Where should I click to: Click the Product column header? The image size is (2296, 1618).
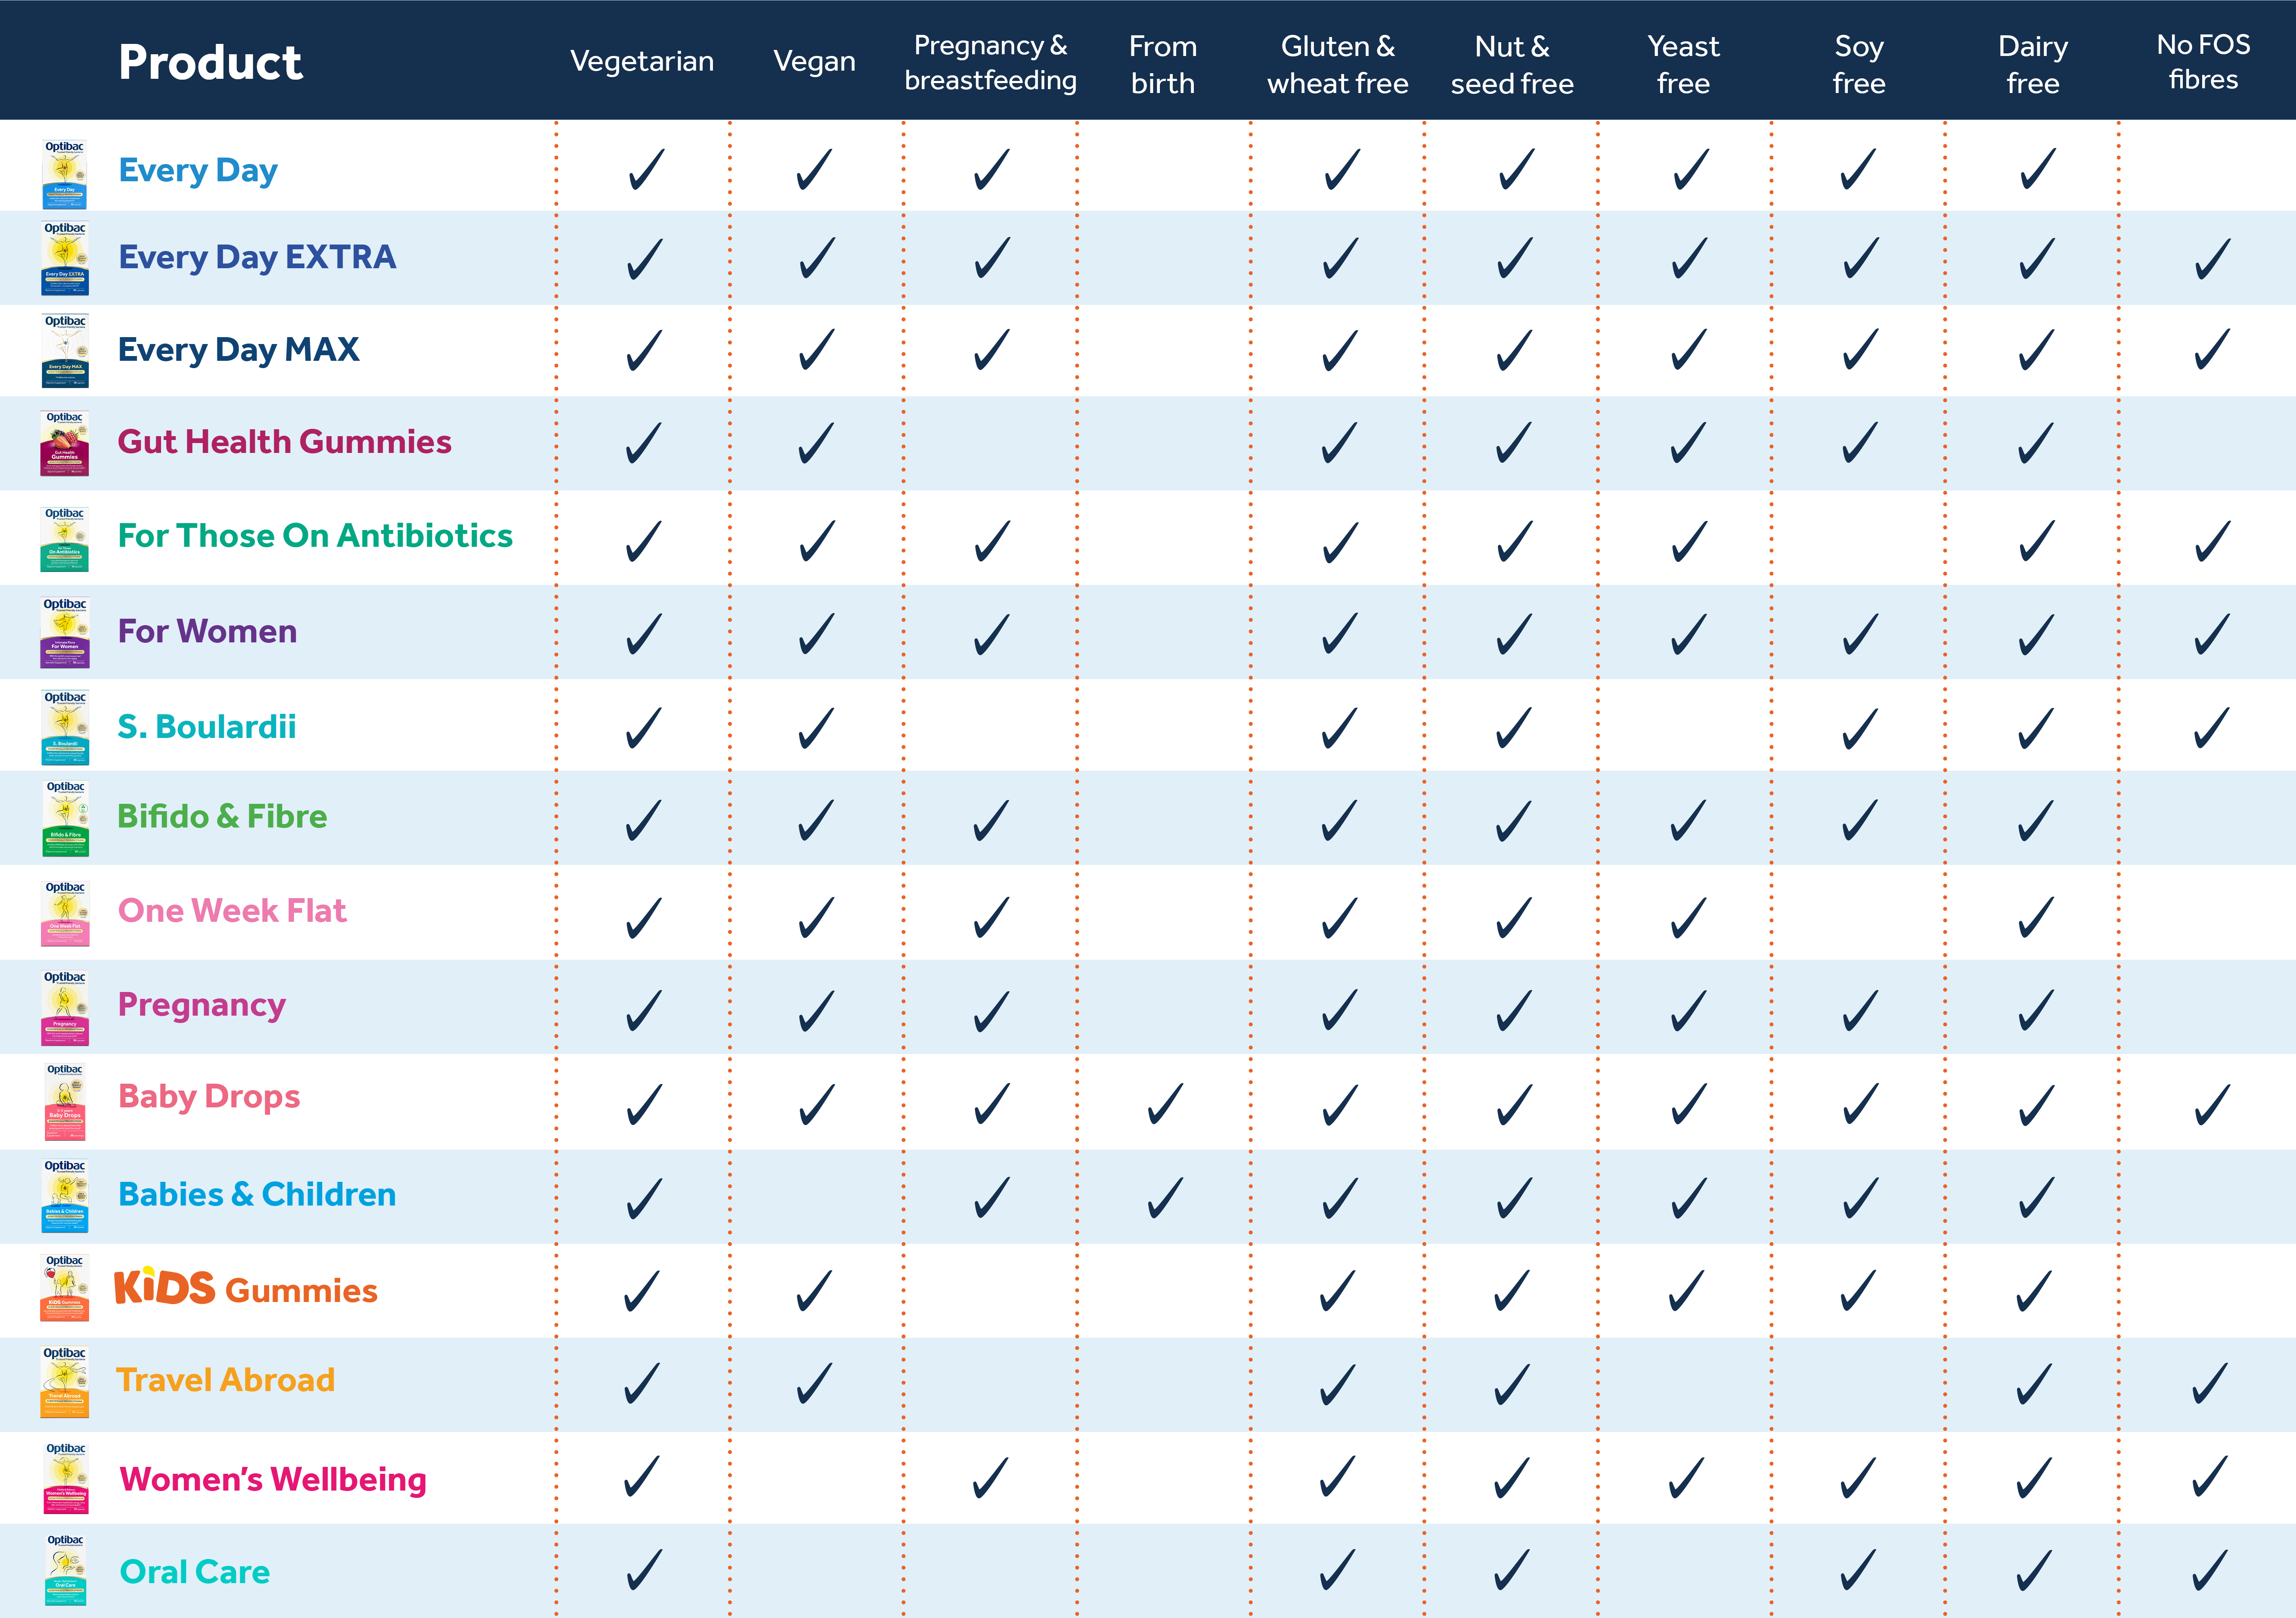pyautogui.click(x=210, y=62)
